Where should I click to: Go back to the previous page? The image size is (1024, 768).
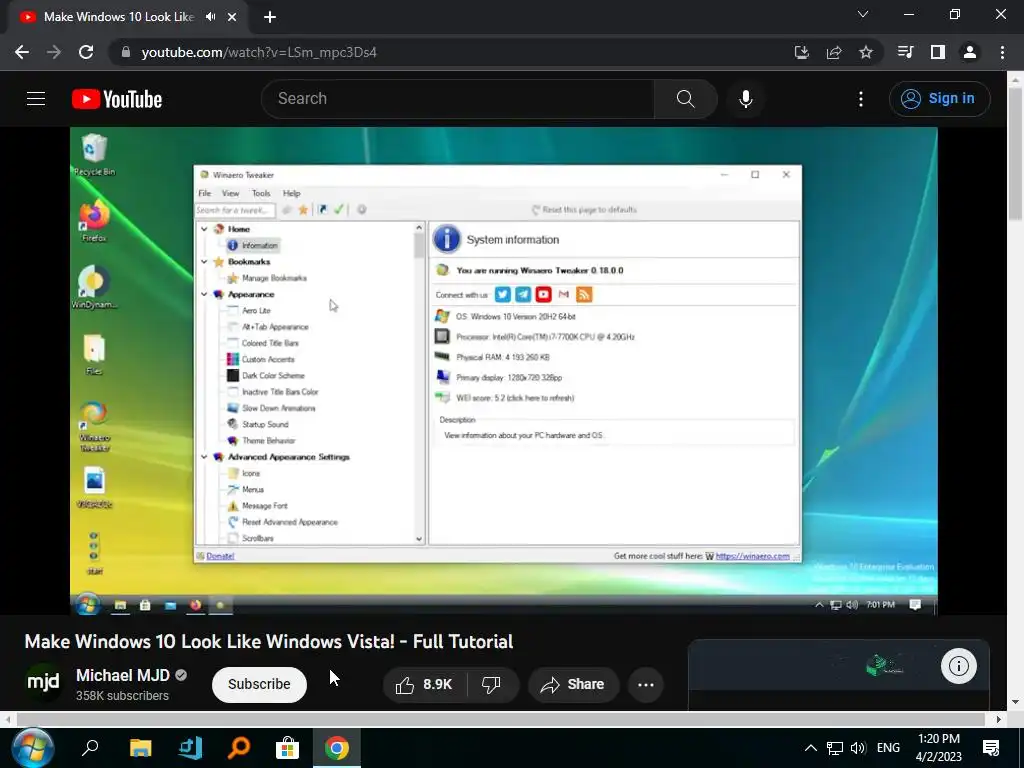tap(22, 52)
